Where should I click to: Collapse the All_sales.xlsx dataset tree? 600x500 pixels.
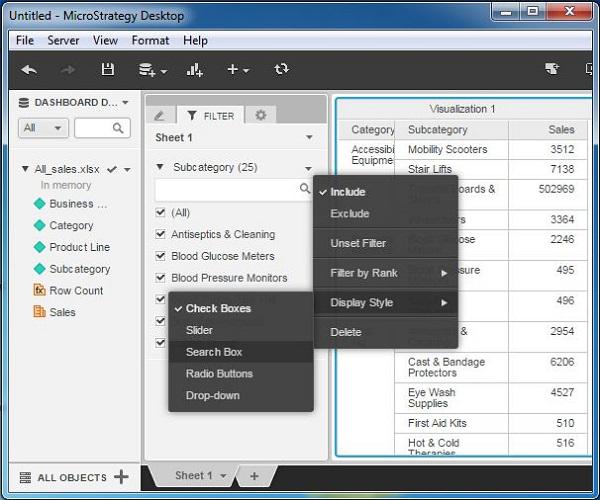[x=25, y=169]
